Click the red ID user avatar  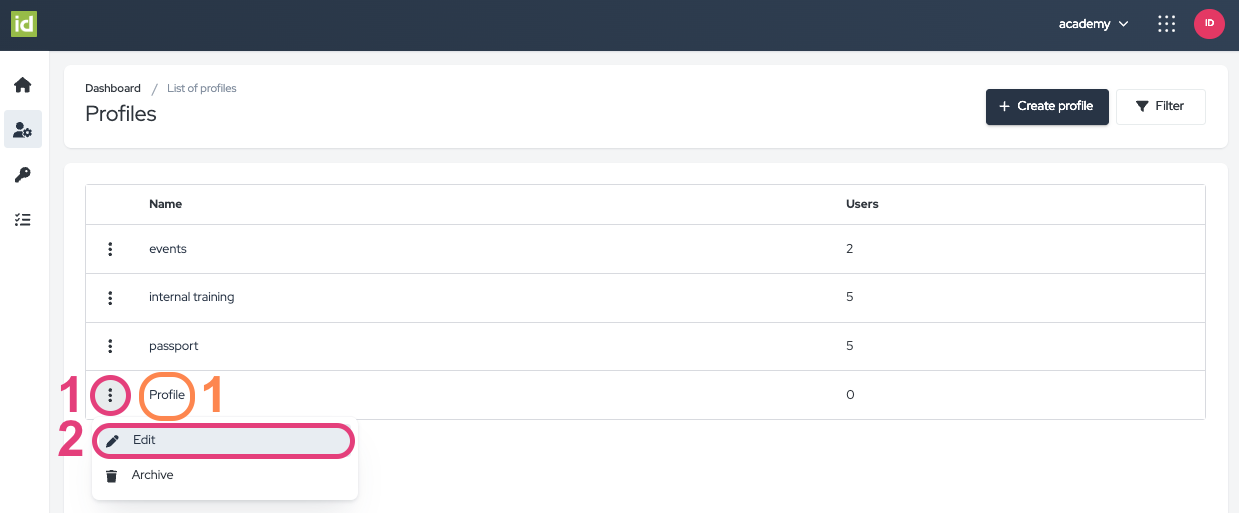tap(1209, 24)
